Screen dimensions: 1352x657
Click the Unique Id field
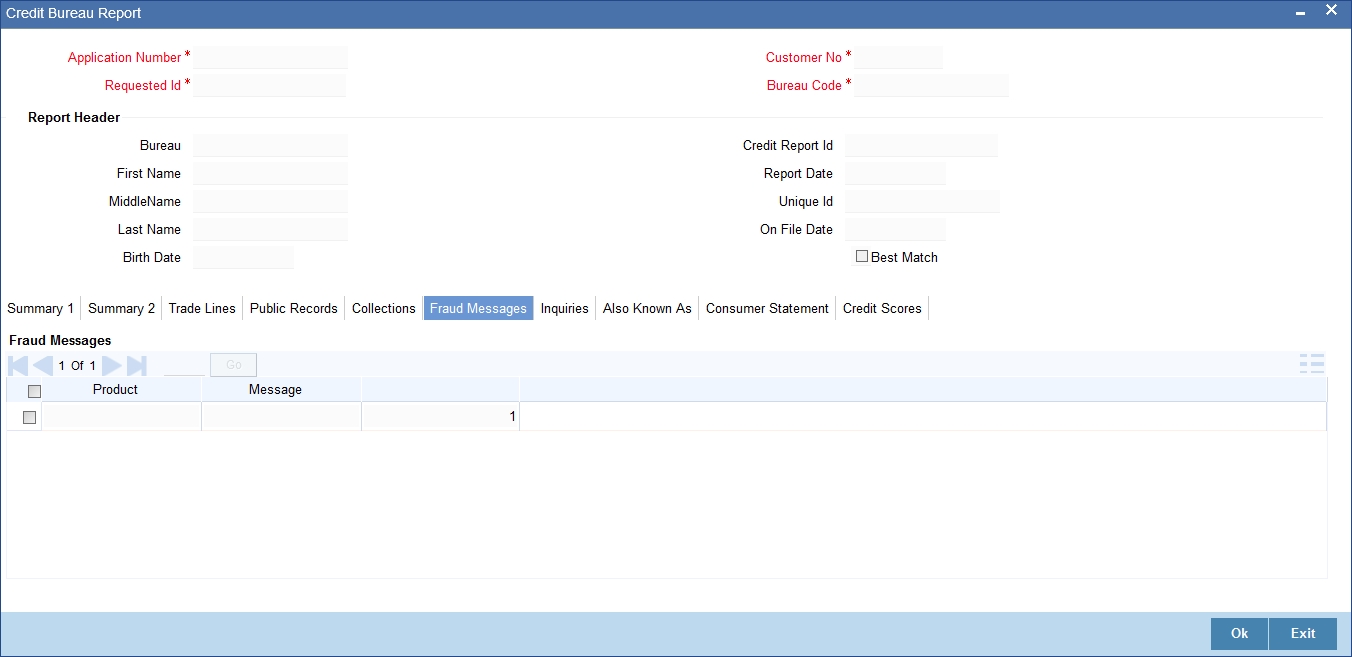coord(922,201)
